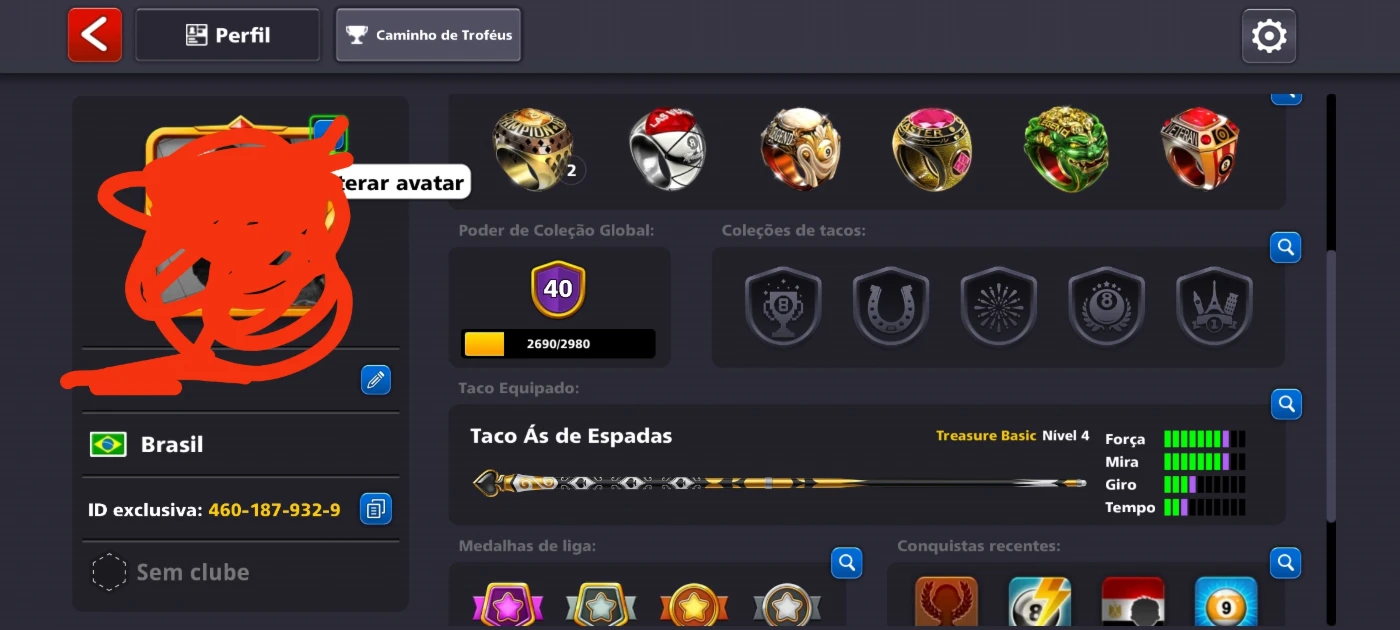The height and width of the screenshot is (630, 1400).
Task: Copy the exclusive ID using copy icon
Action: (375, 509)
